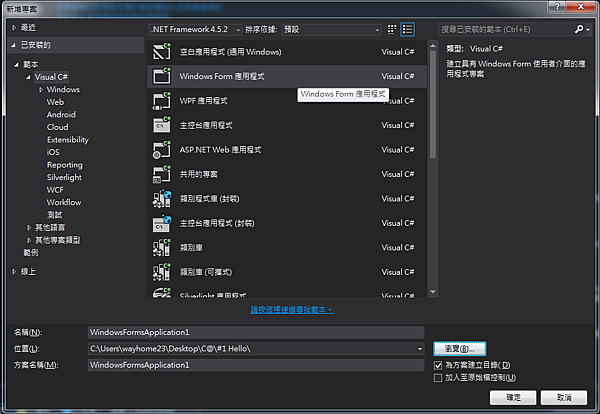Select Cloud in the template tree
600x414 pixels.
click(57, 127)
